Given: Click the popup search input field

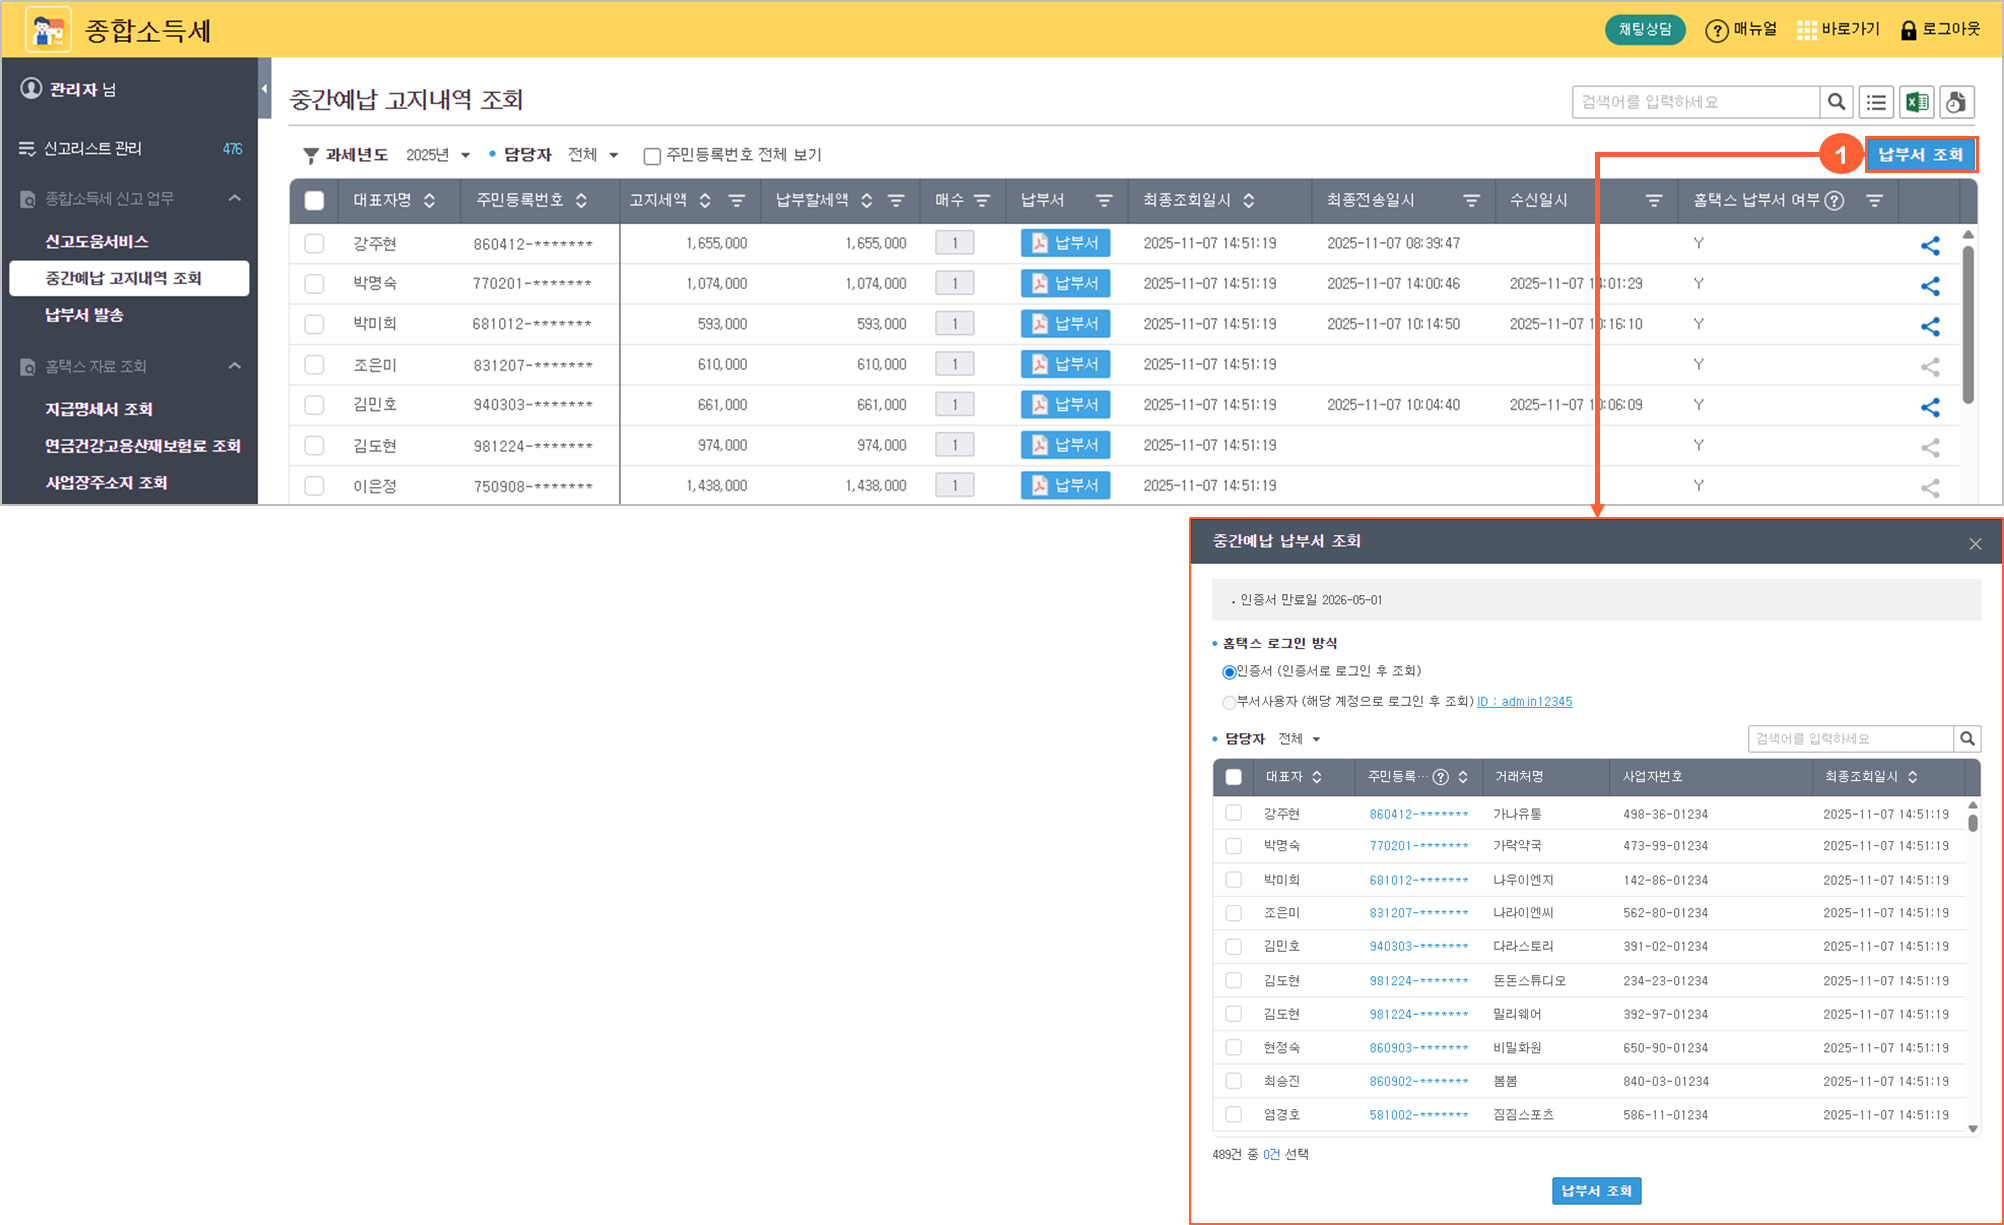Looking at the screenshot, I should pyautogui.click(x=1849, y=739).
